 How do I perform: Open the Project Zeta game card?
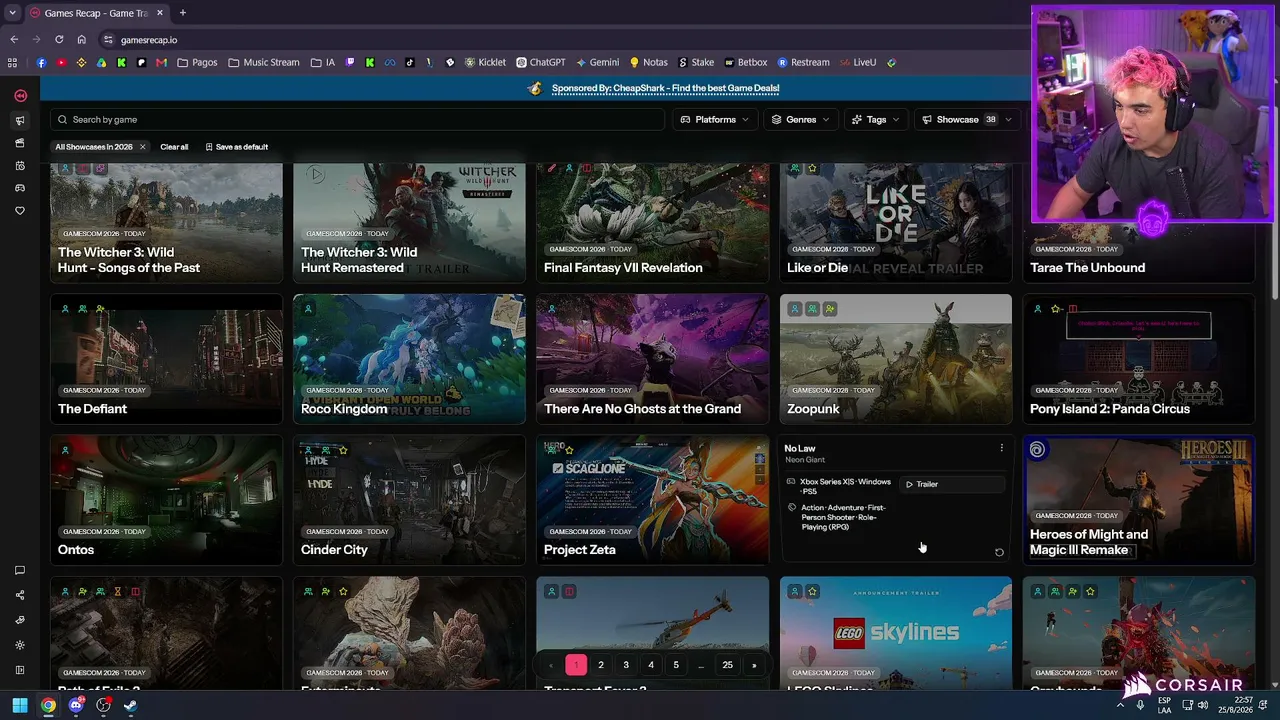[652, 499]
